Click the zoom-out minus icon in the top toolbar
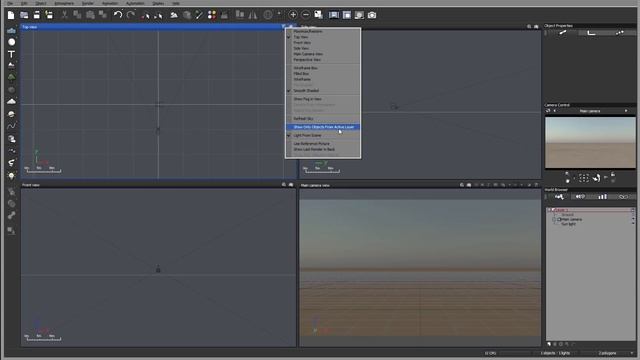Viewport: 640px width, 360px height. point(305,15)
